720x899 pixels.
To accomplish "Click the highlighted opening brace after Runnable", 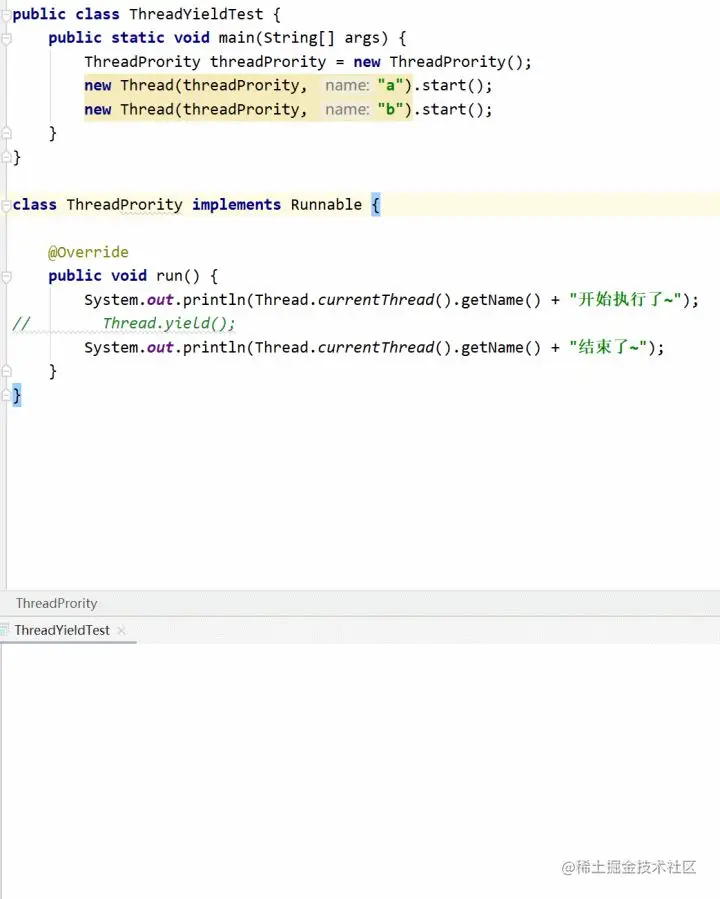I will point(375,205).
